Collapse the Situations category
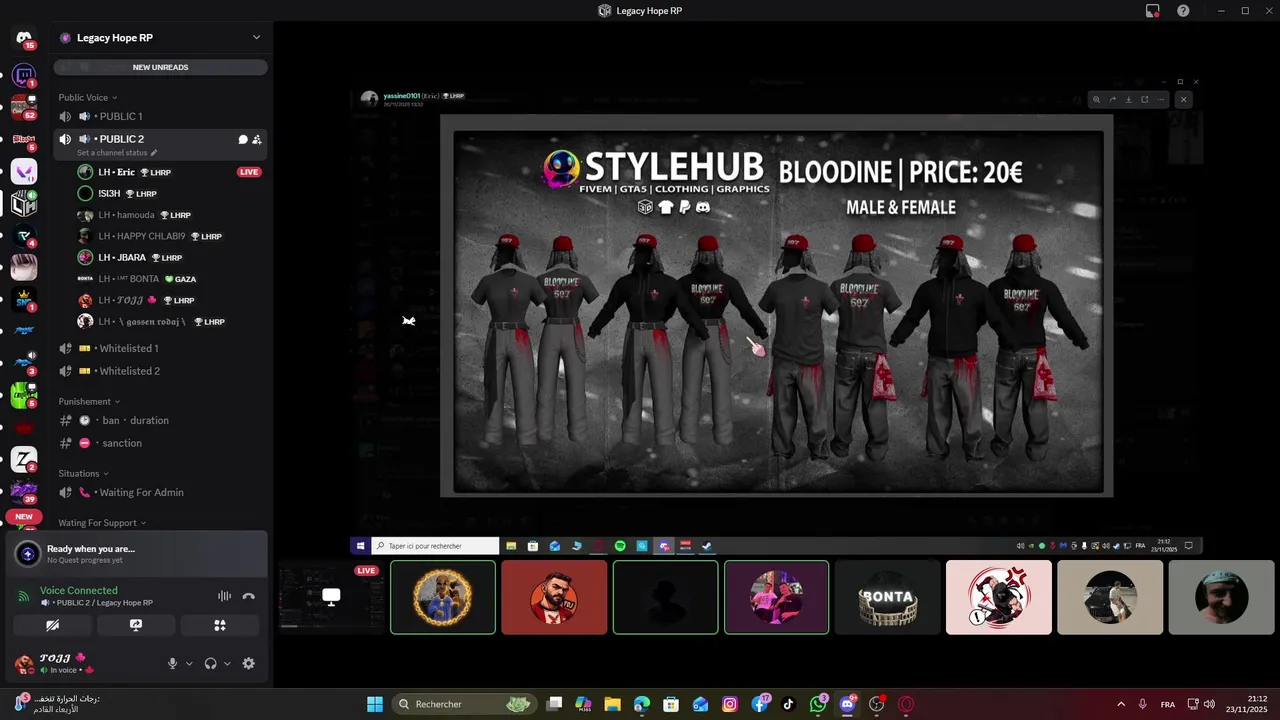 [x=83, y=473]
